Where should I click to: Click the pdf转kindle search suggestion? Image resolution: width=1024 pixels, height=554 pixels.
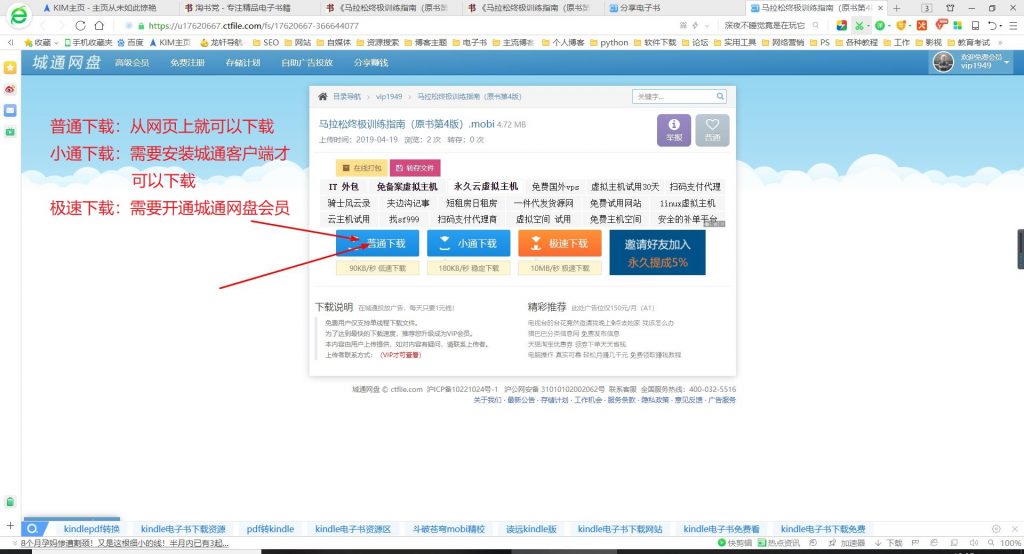click(270, 529)
